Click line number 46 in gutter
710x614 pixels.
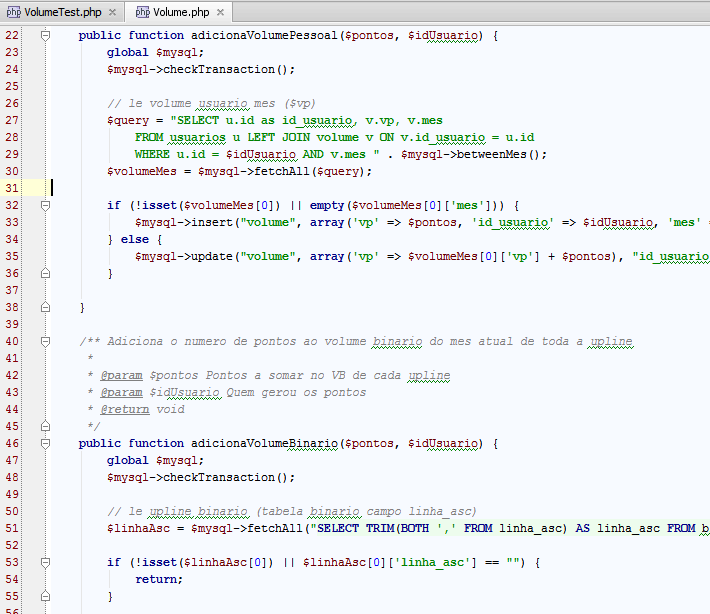12,443
